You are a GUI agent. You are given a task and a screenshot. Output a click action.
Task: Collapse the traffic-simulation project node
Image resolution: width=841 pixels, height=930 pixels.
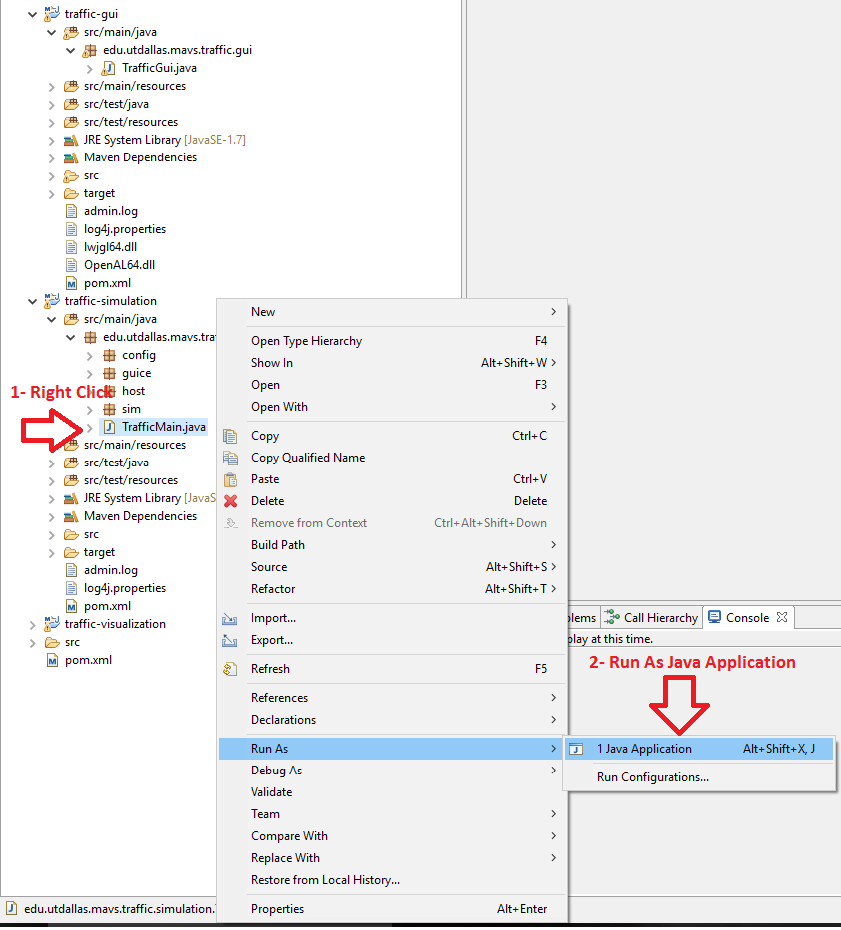click(x=33, y=301)
